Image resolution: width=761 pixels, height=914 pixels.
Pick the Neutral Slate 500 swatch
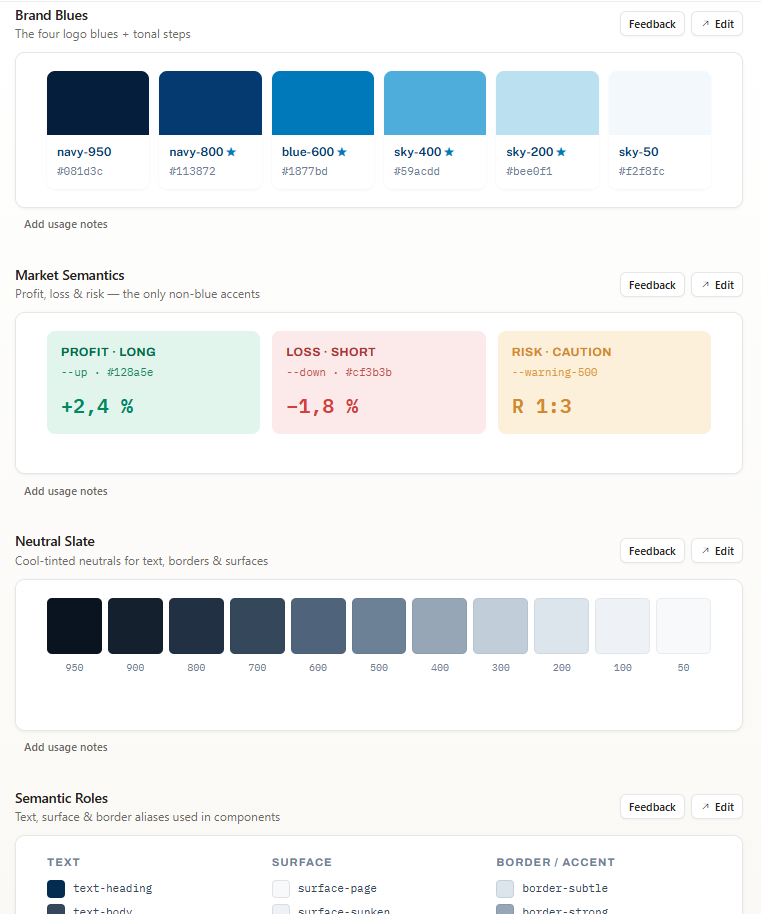click(379, 626)
